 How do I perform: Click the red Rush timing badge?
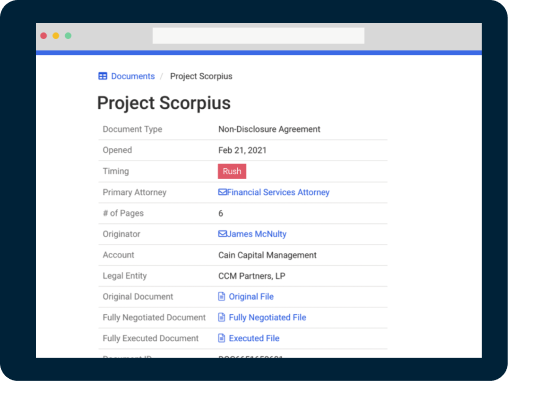pos(232,171)
